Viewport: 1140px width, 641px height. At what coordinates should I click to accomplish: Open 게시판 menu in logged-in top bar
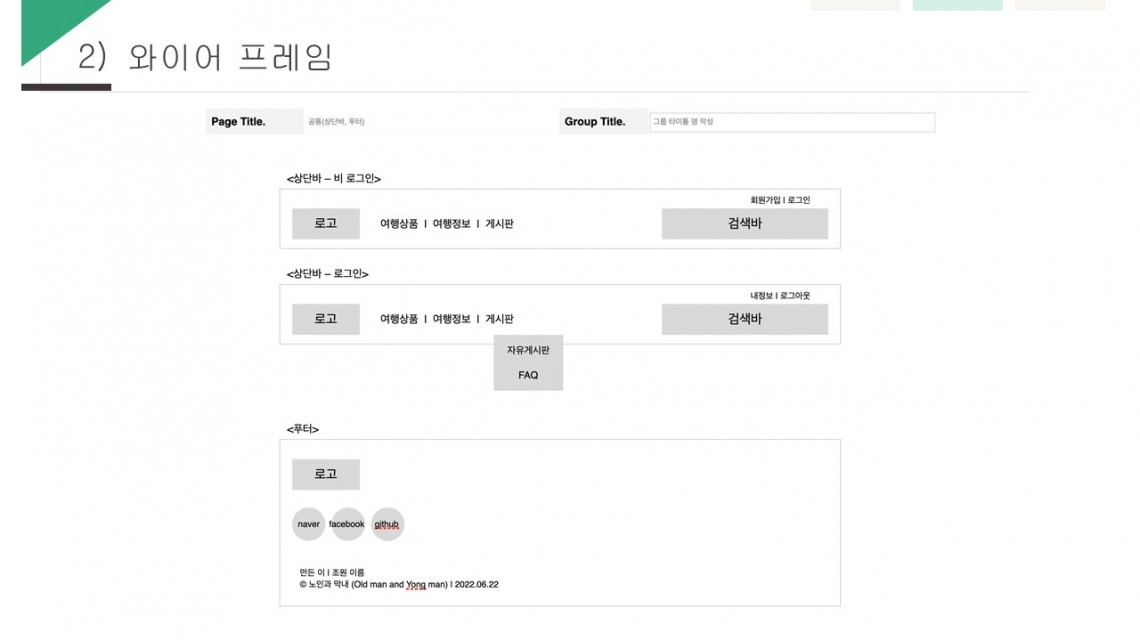coord(499,319)
